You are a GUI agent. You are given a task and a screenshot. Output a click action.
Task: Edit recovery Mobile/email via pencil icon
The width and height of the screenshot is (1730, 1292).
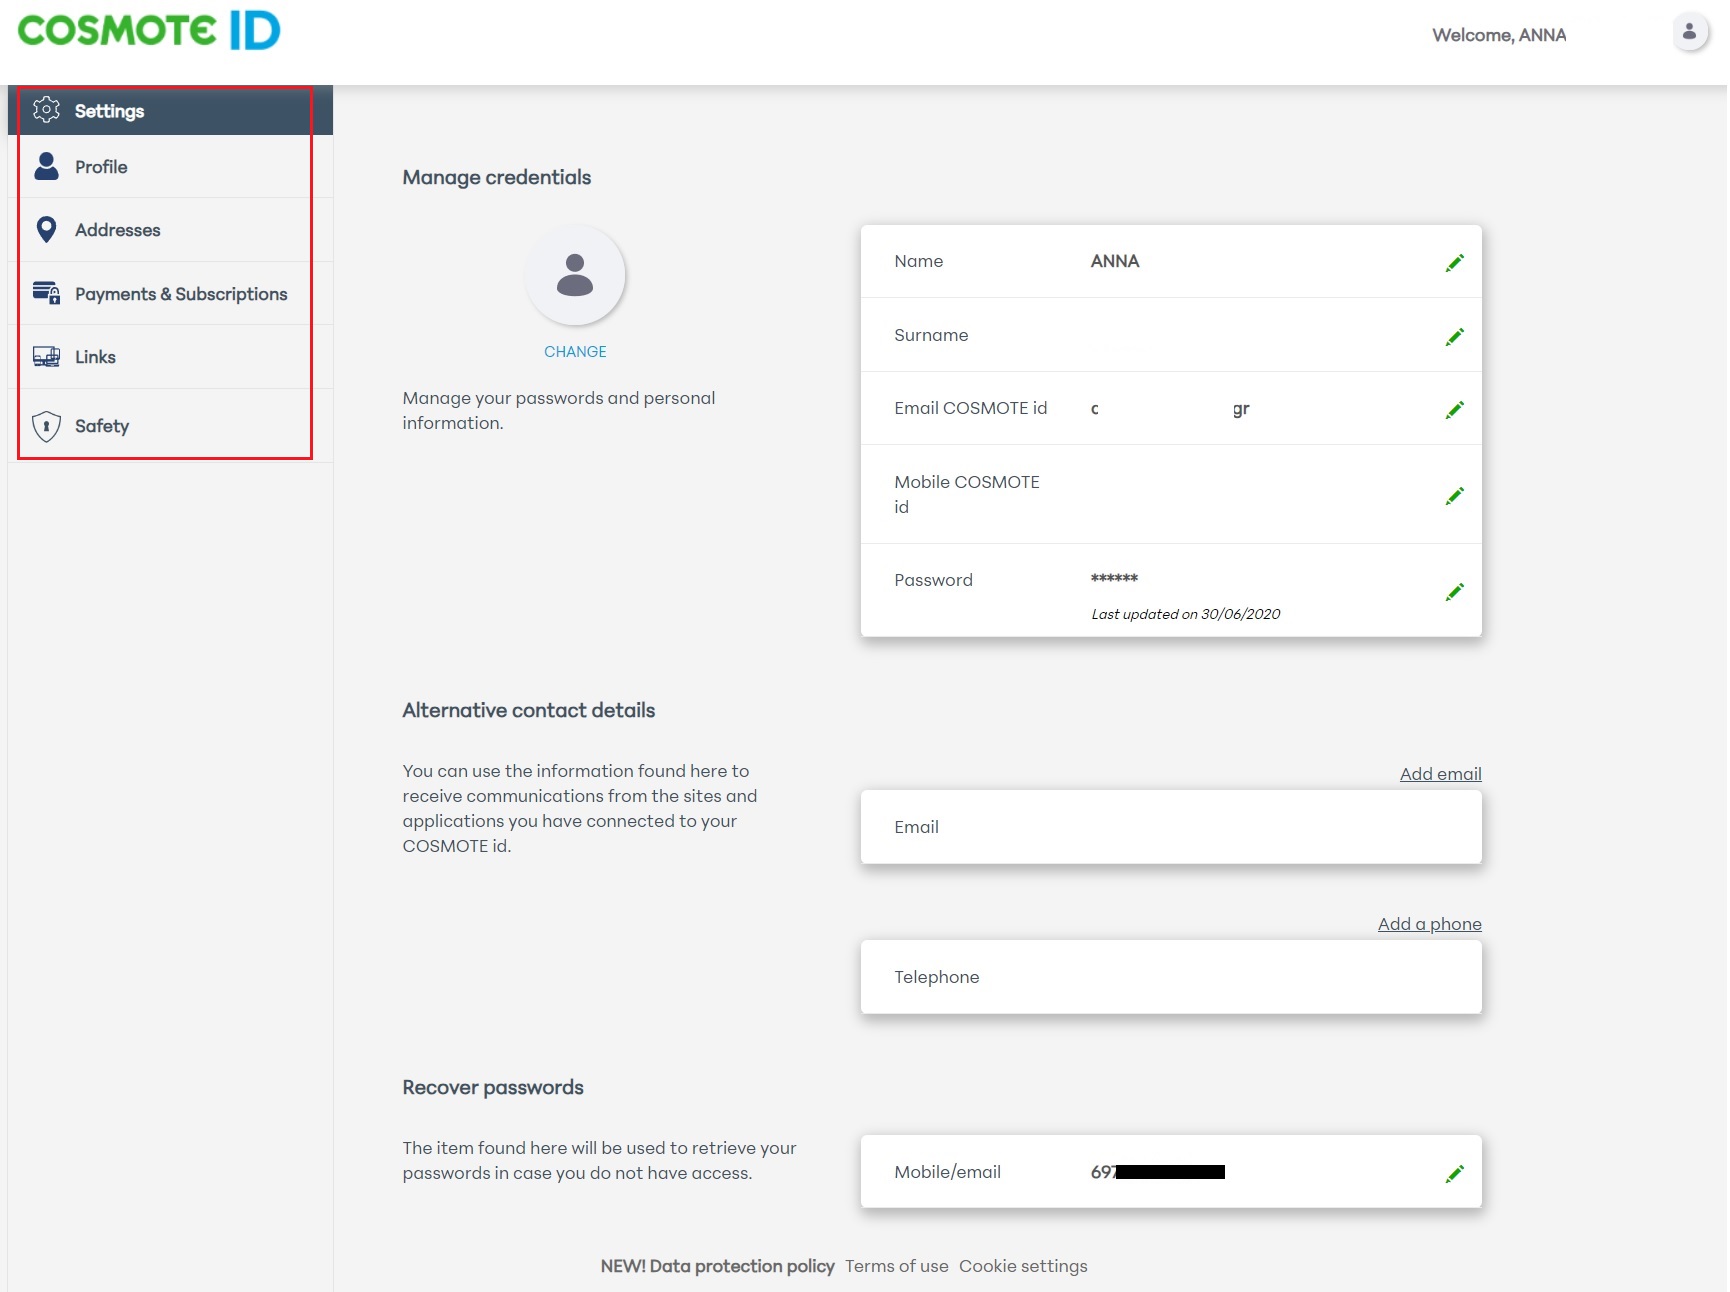pos(1455,1172)
